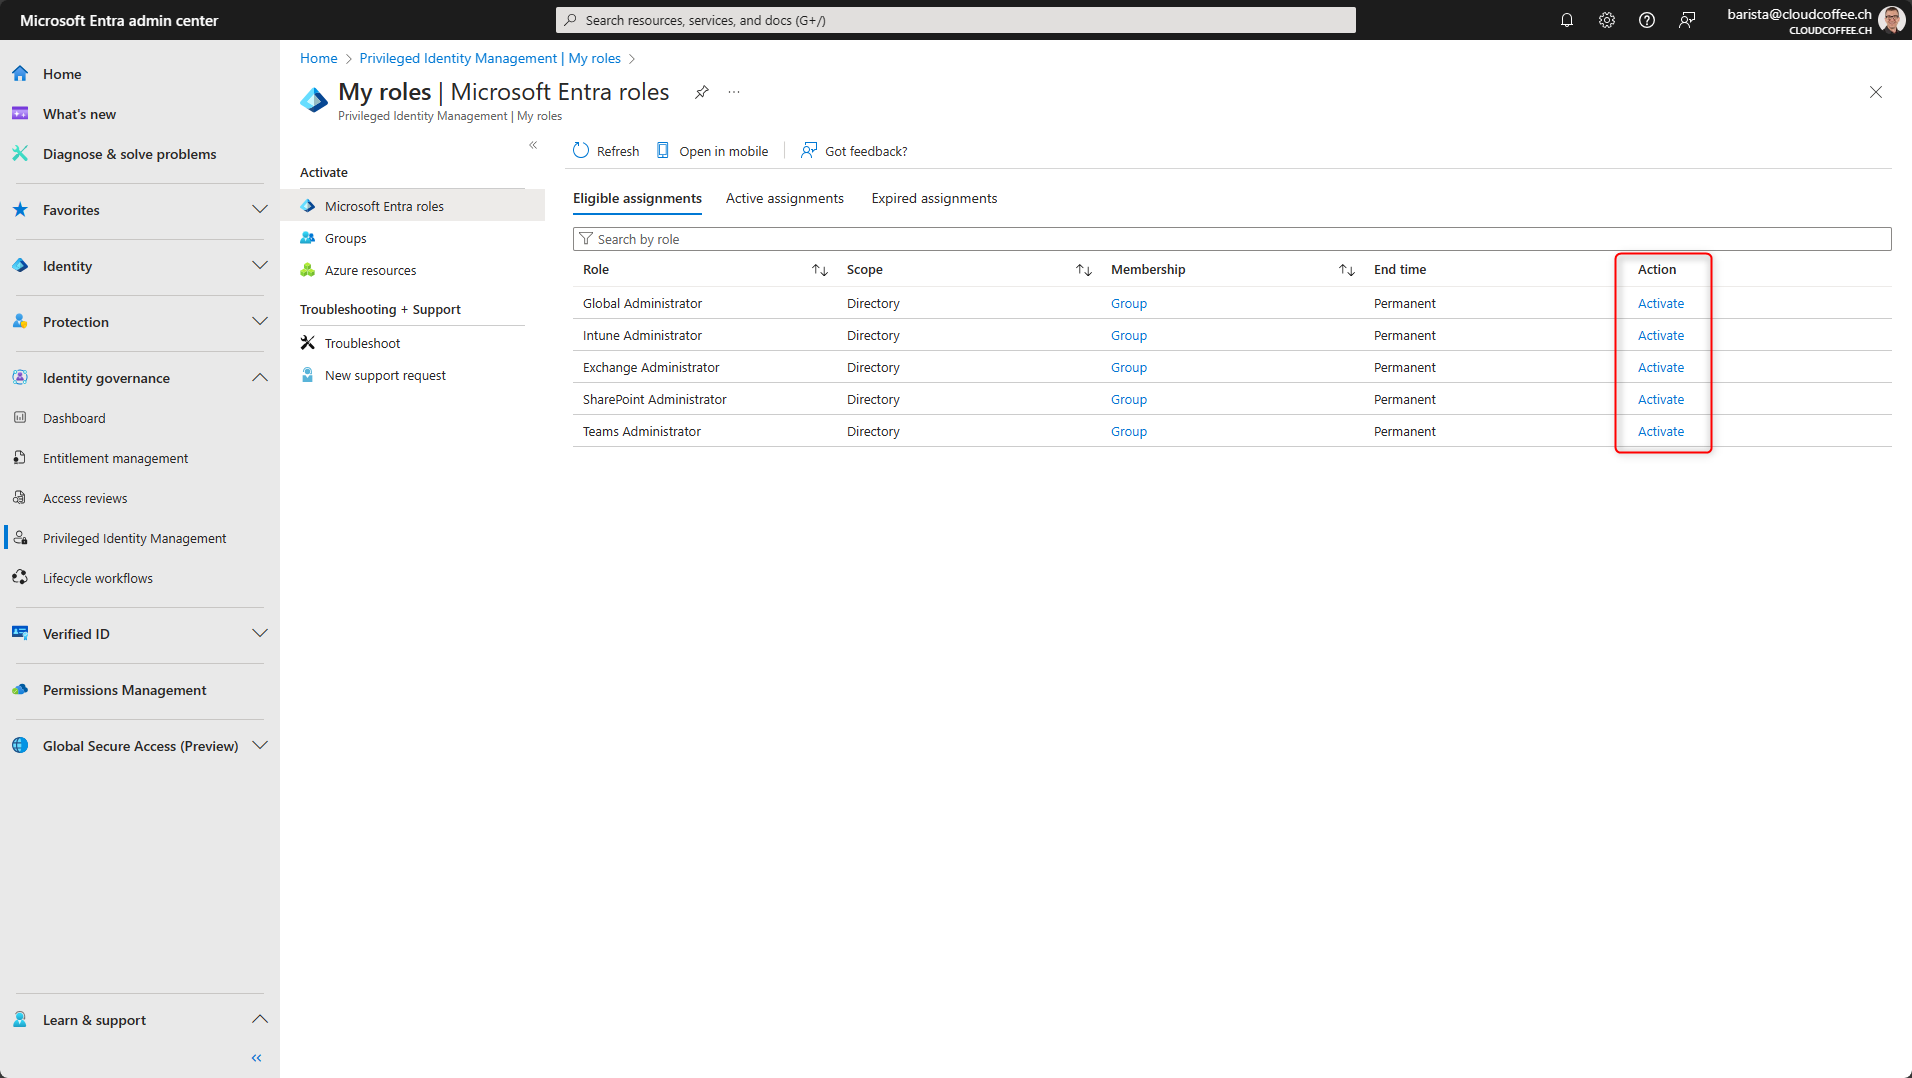Open Group link for Teams Administrator

pos(1128,431)
